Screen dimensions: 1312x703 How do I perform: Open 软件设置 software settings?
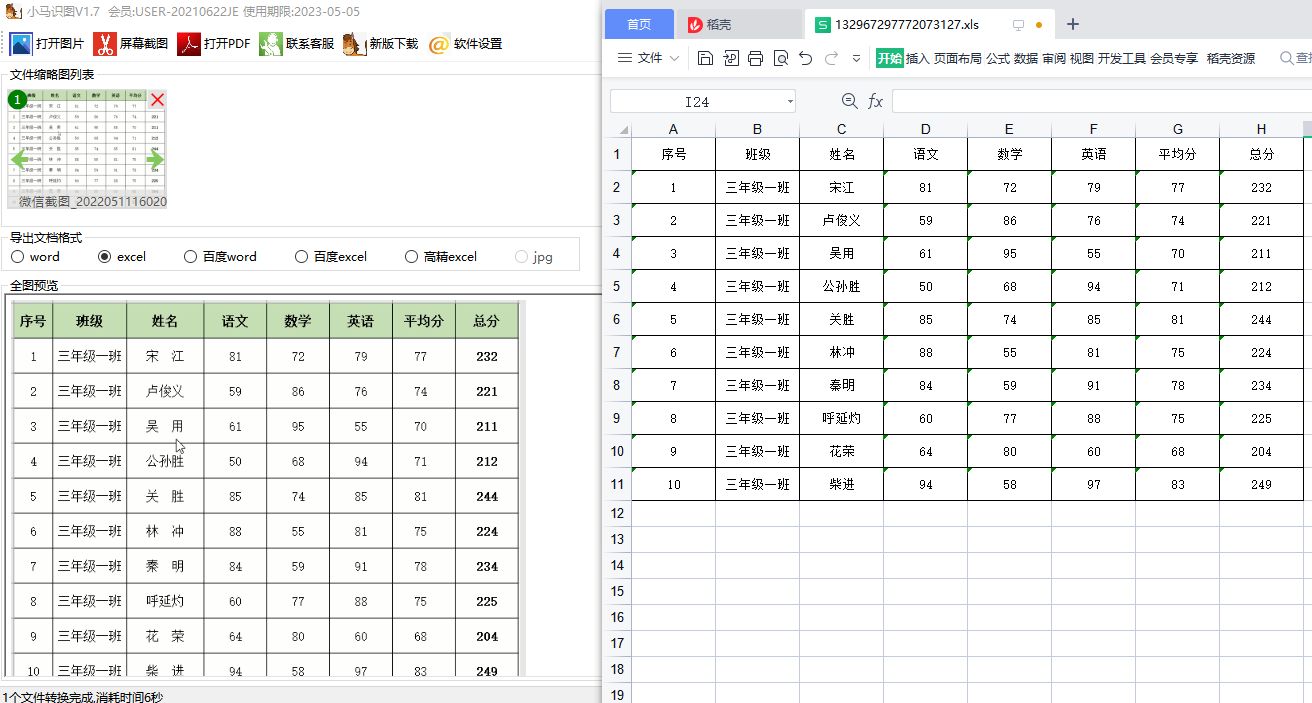click(465, 44)
